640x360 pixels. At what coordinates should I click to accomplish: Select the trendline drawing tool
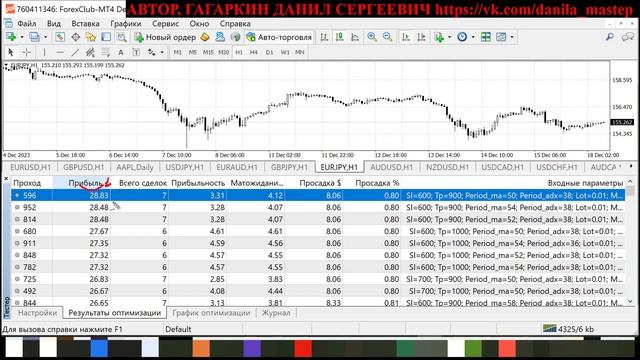click(75, 52)
